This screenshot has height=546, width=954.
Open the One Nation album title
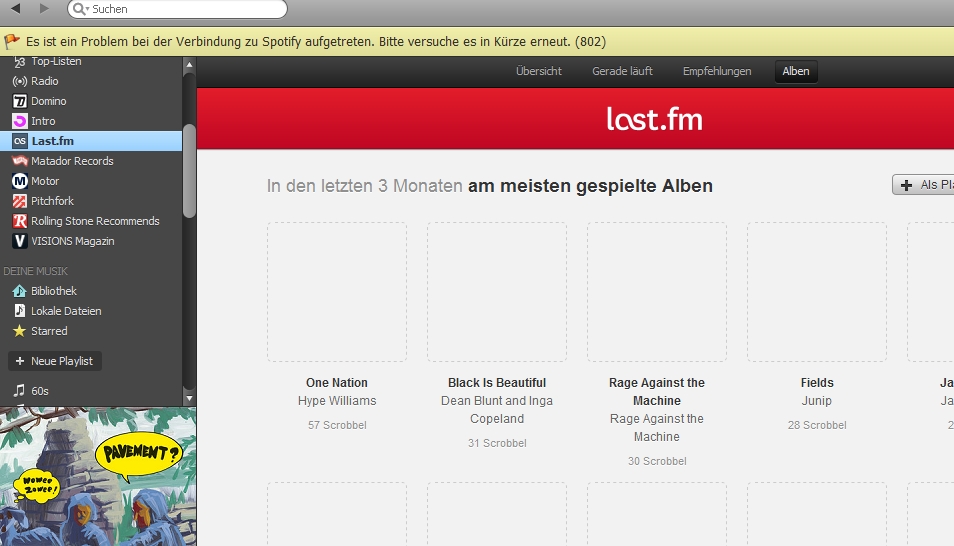(337, 383)
